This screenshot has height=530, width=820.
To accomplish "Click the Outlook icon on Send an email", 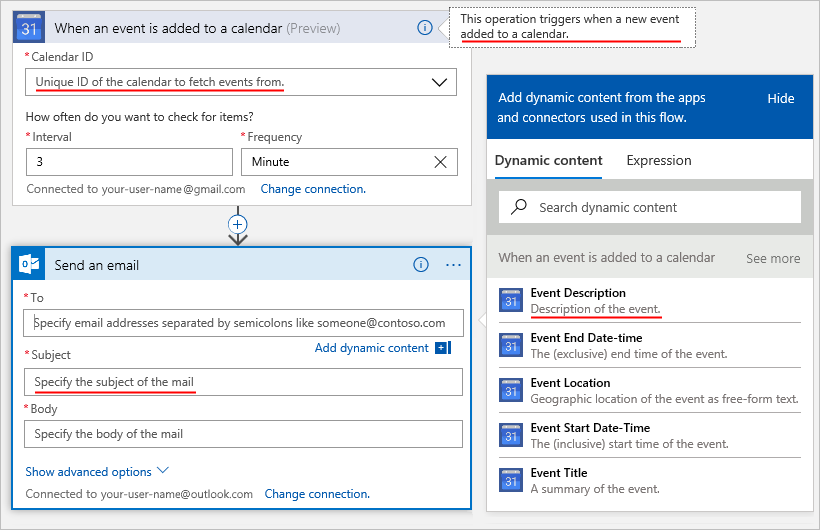I will pos(29,265).
